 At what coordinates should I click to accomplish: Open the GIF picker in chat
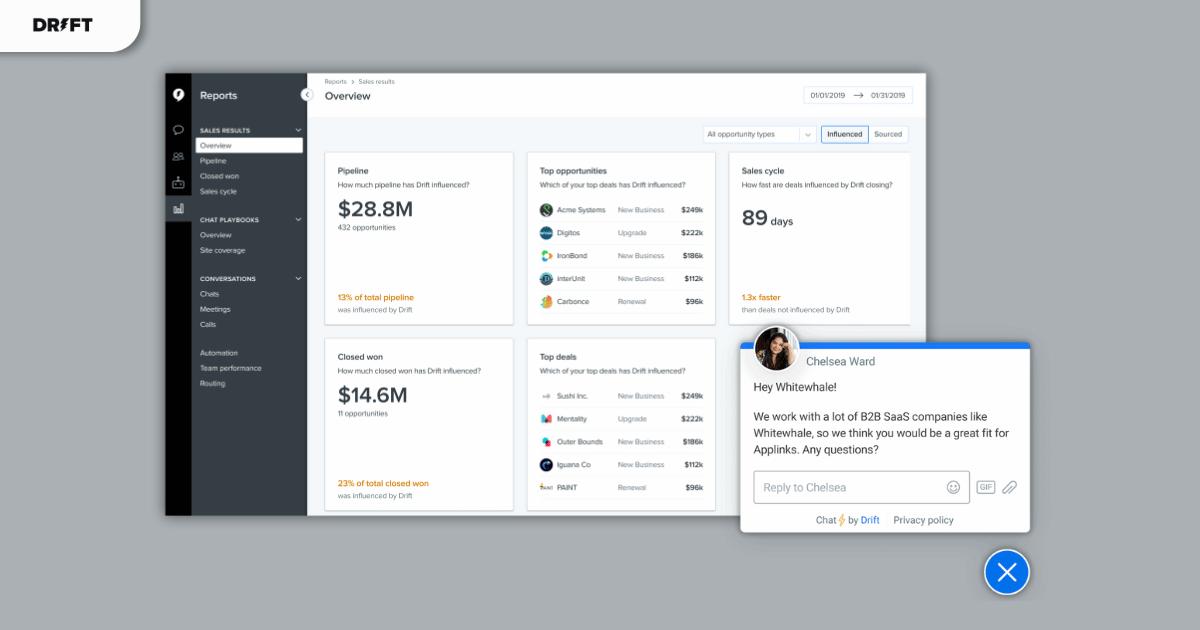pyautogui.click(x=986, y=487)
